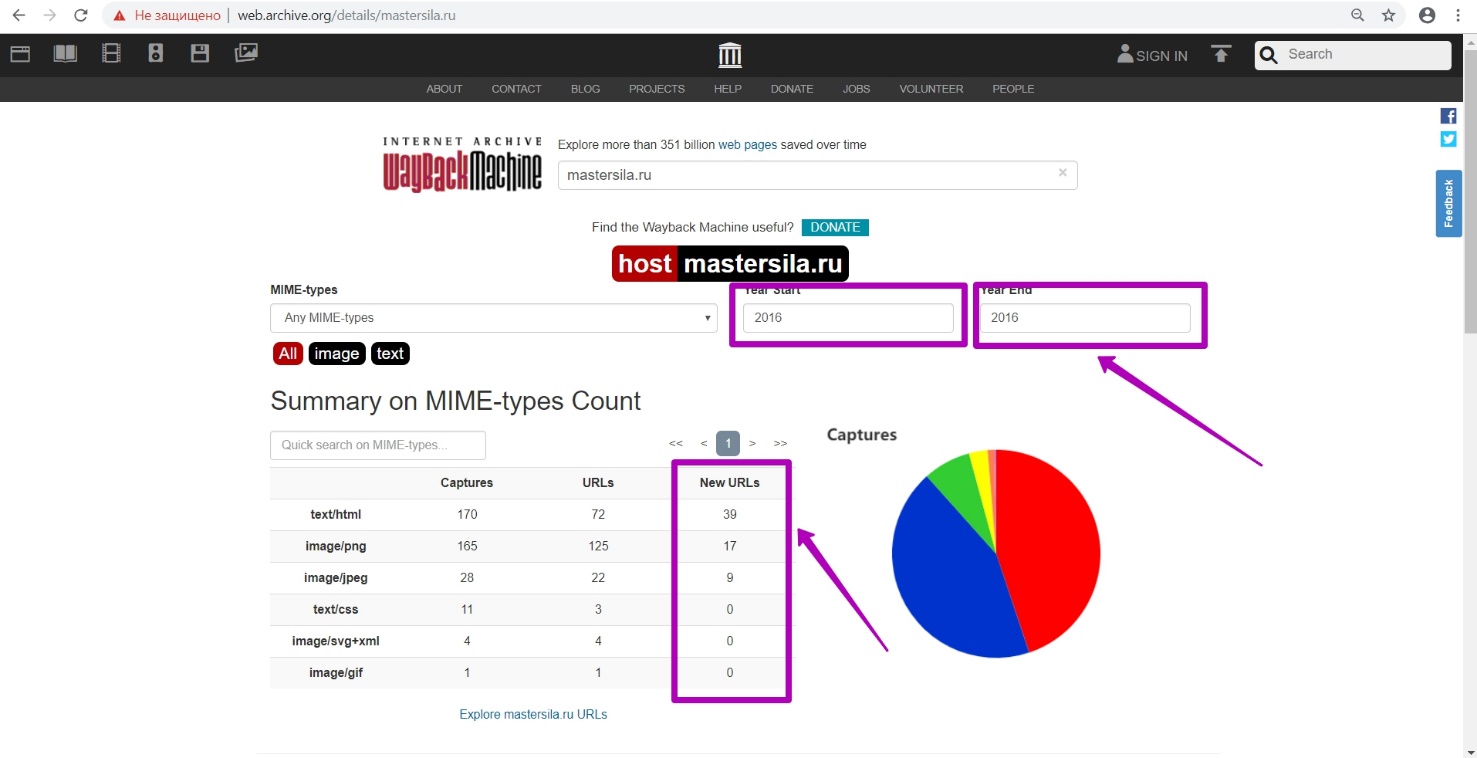1477x758 pixels.
Task: Open PROJECTS menu item
Action: click(657, 89)
